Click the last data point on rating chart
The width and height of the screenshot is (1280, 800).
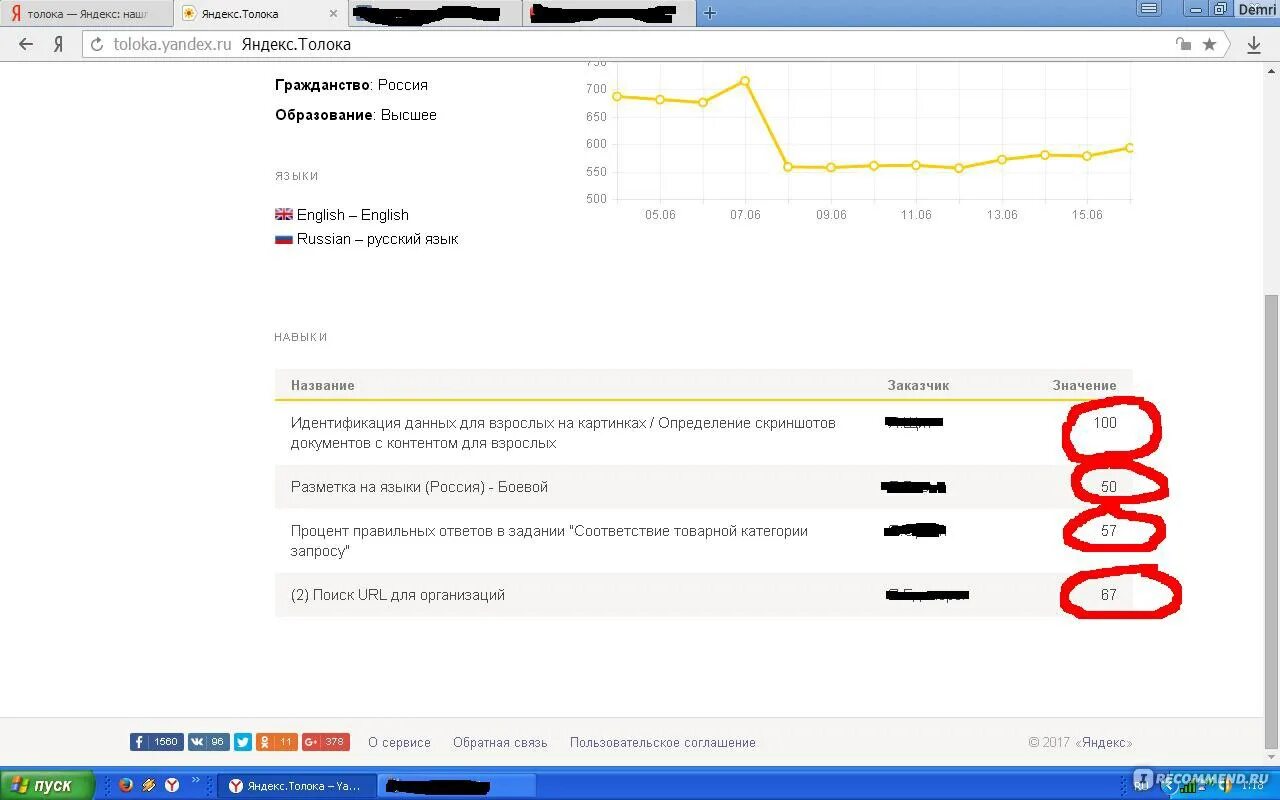[1129, 147]
